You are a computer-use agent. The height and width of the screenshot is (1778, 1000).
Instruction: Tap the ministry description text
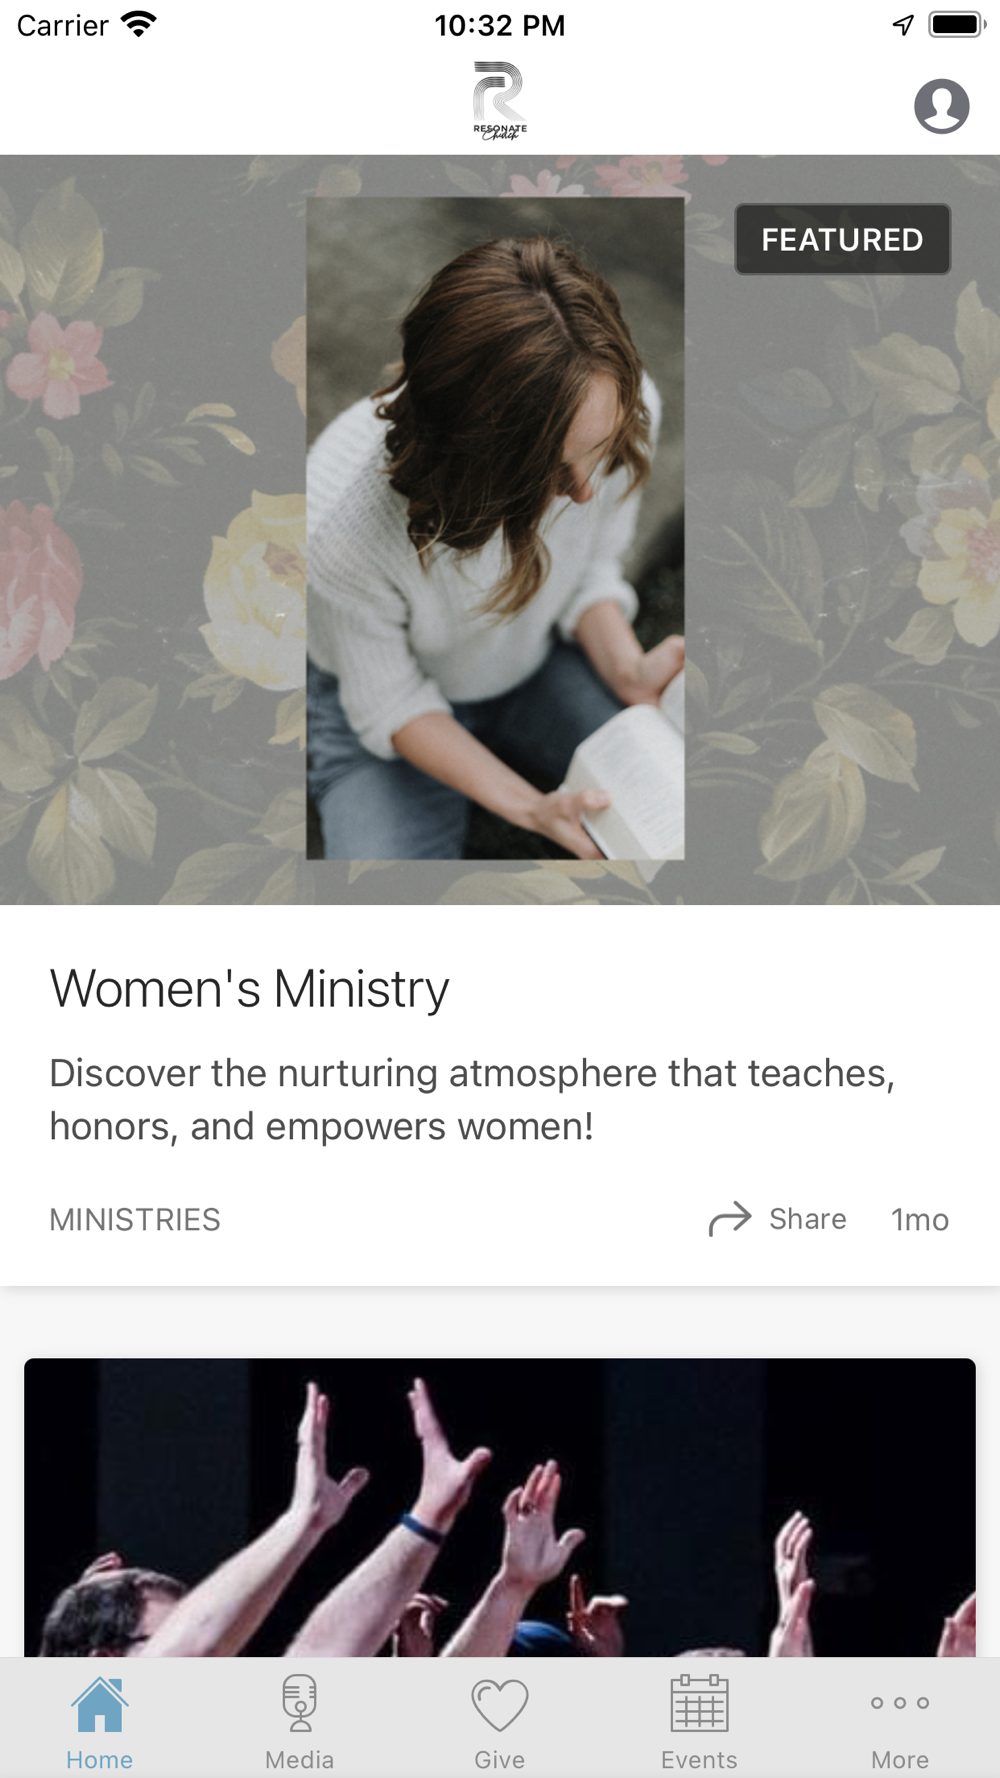(472, 1100)
